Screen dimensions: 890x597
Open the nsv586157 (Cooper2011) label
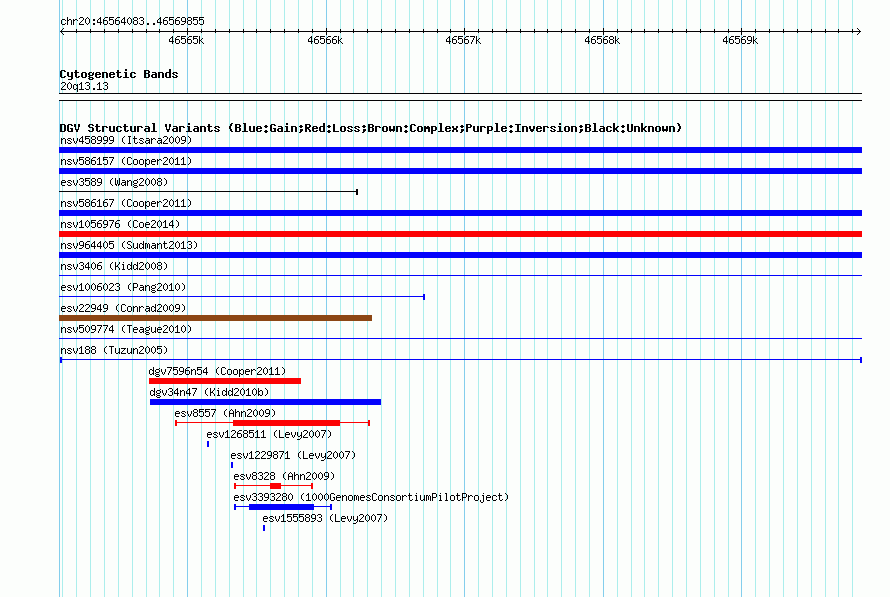126,161
